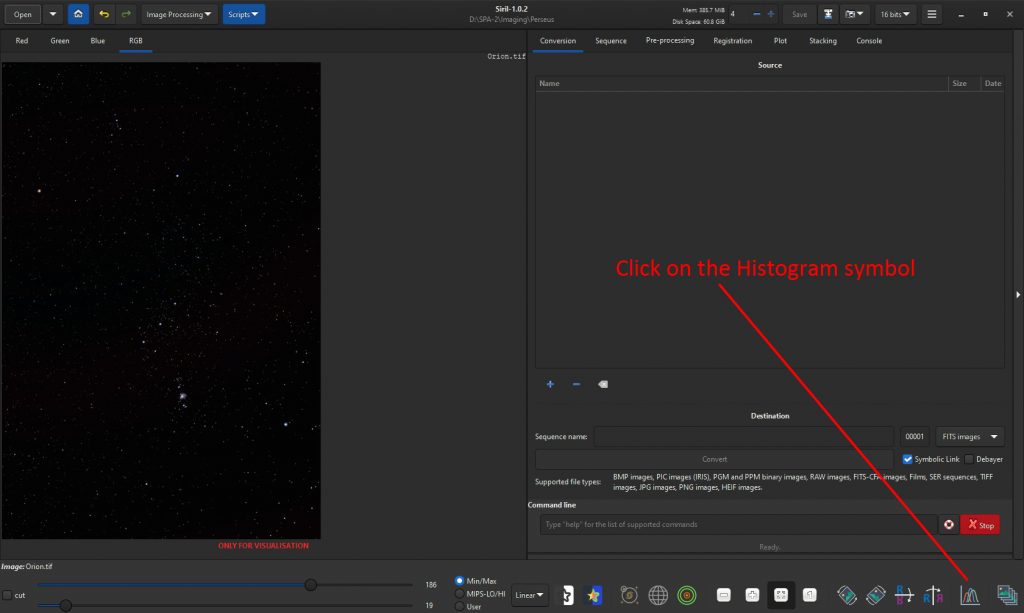
Task: Click the negative view icon
Action: [x=568, y=595]
